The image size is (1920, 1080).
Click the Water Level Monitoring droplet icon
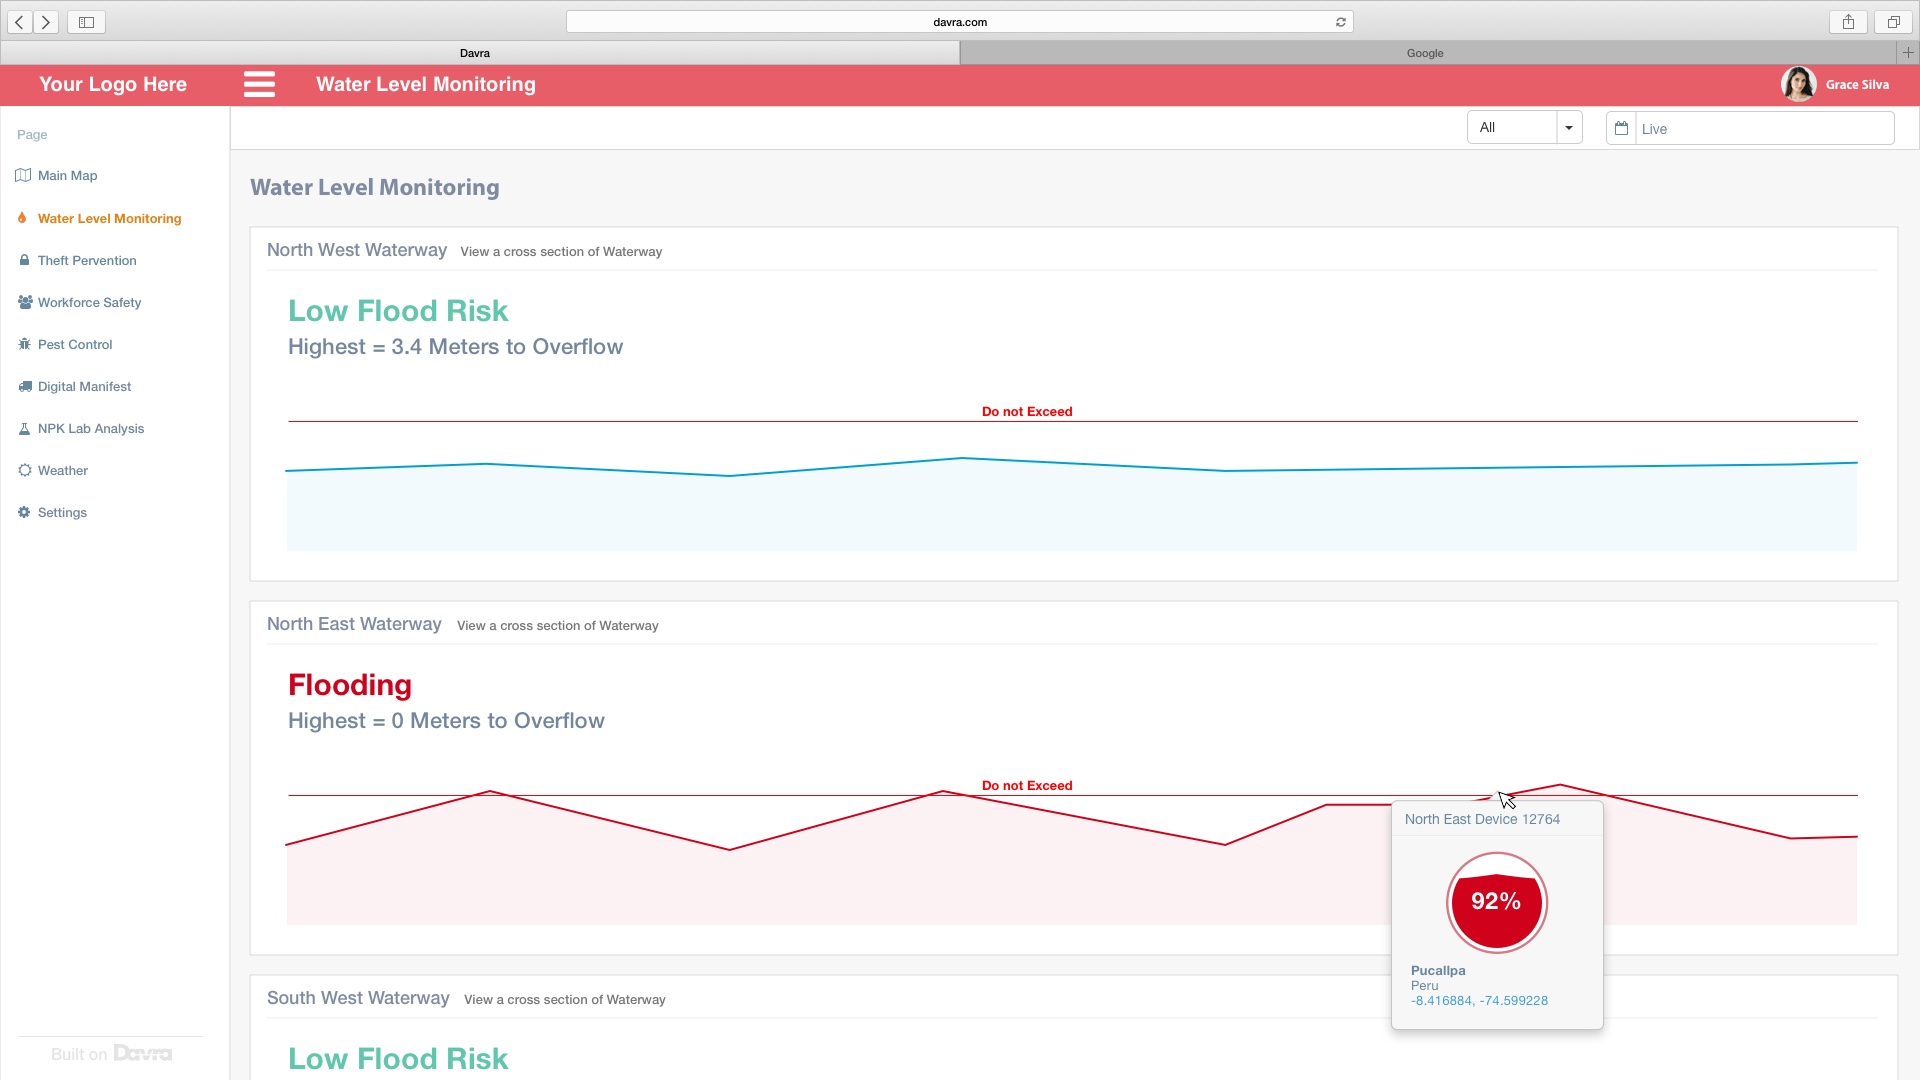[22, 218]
